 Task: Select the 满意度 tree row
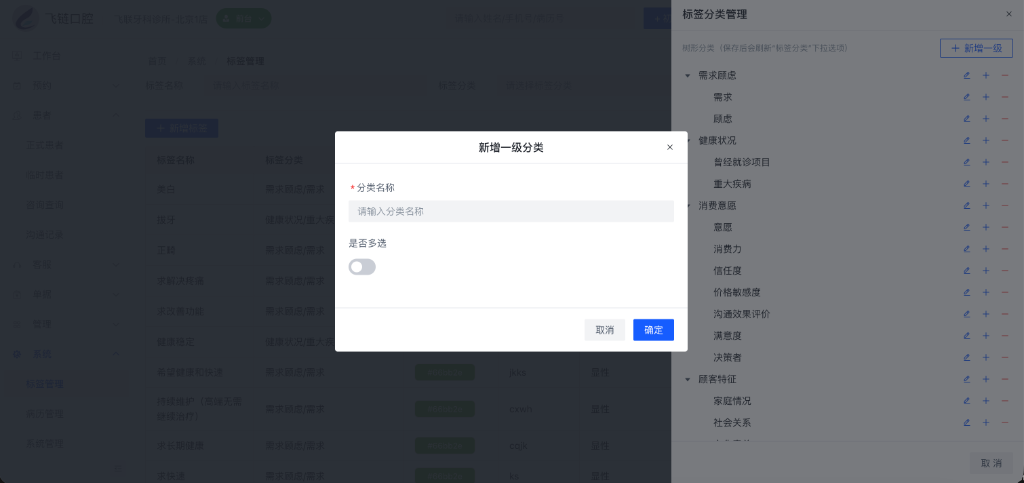coord(727,336)
